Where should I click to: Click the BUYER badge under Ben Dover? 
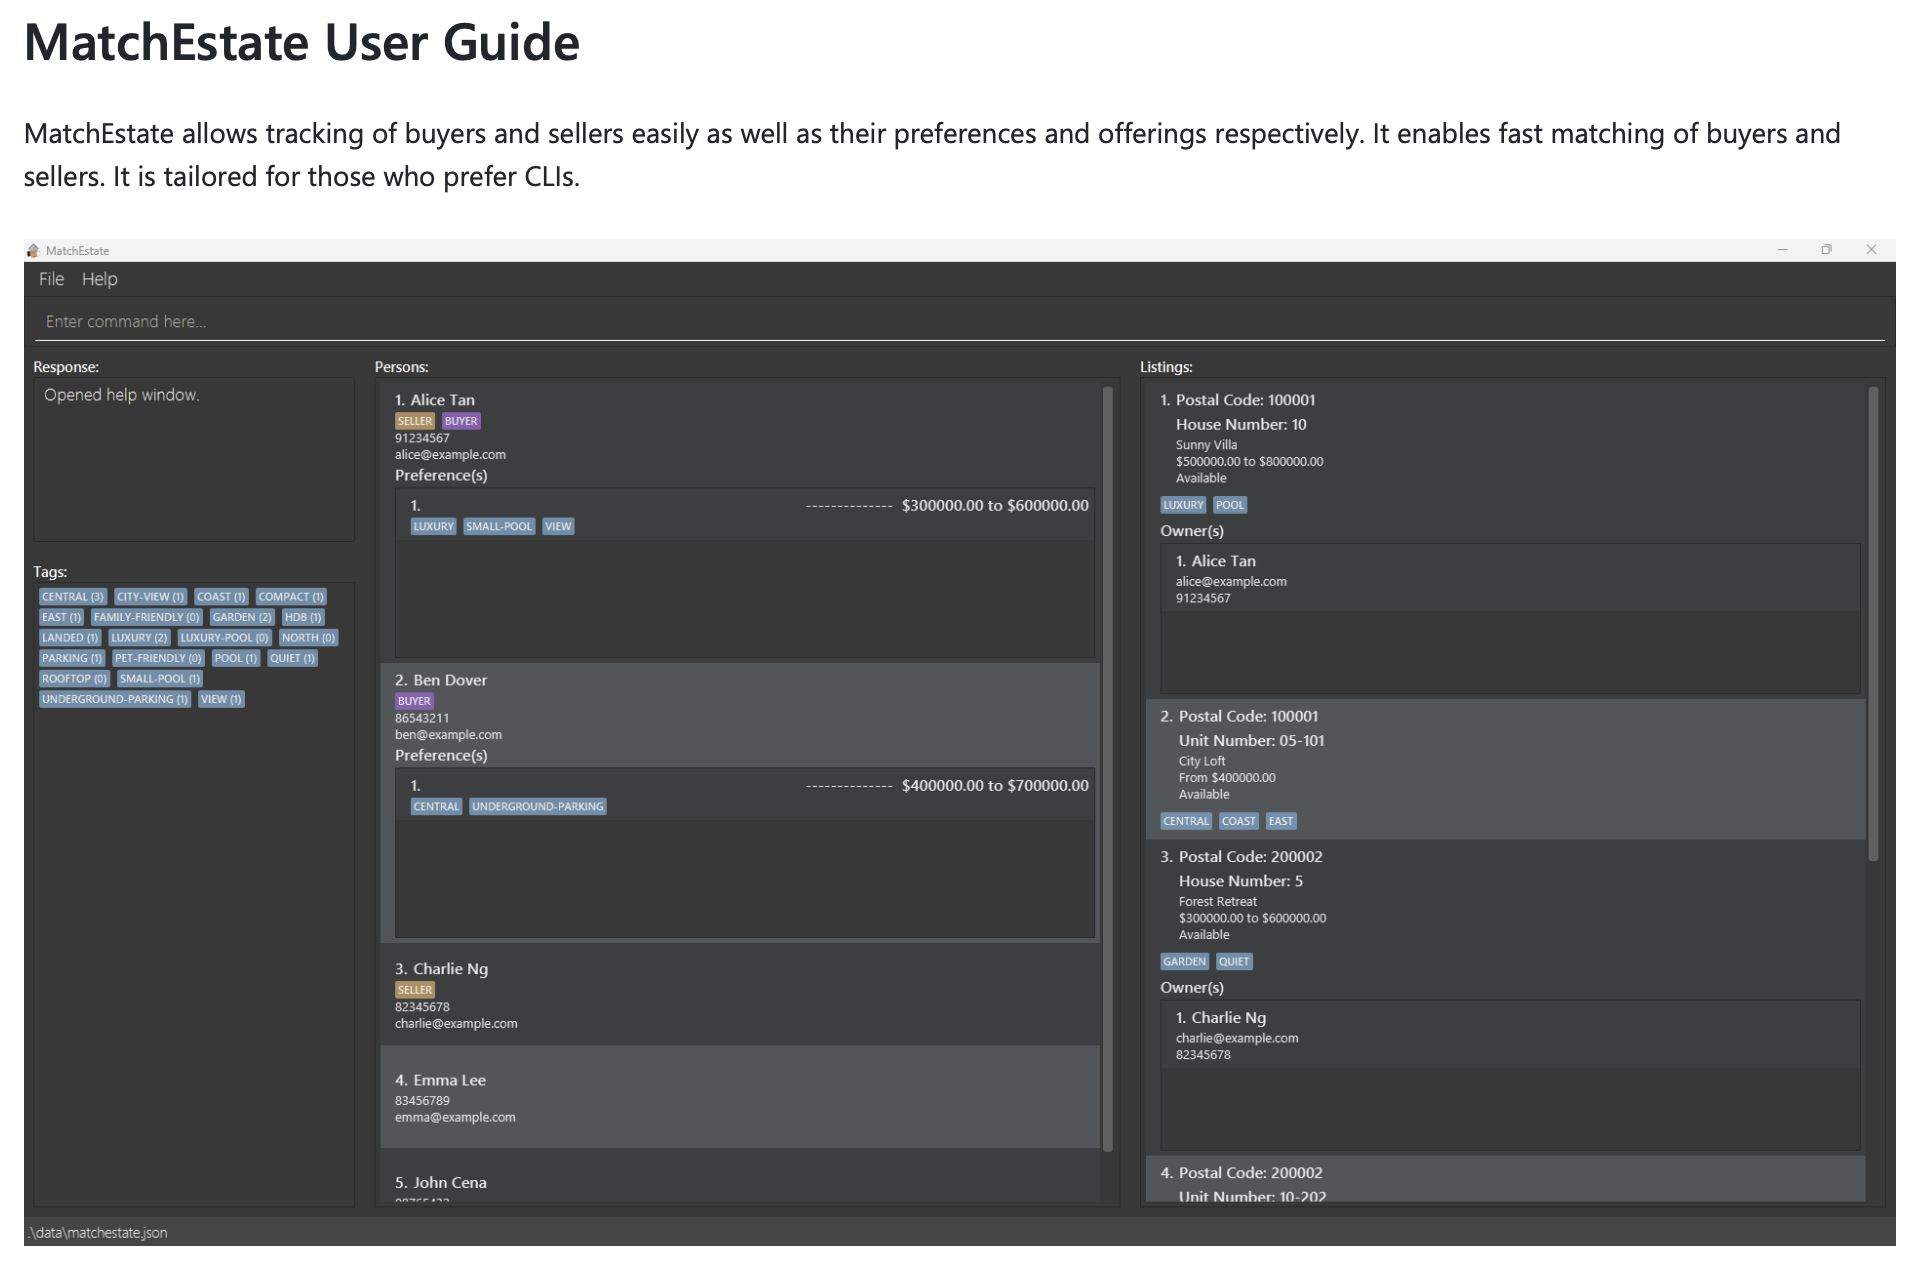click(x=414, y=701)
